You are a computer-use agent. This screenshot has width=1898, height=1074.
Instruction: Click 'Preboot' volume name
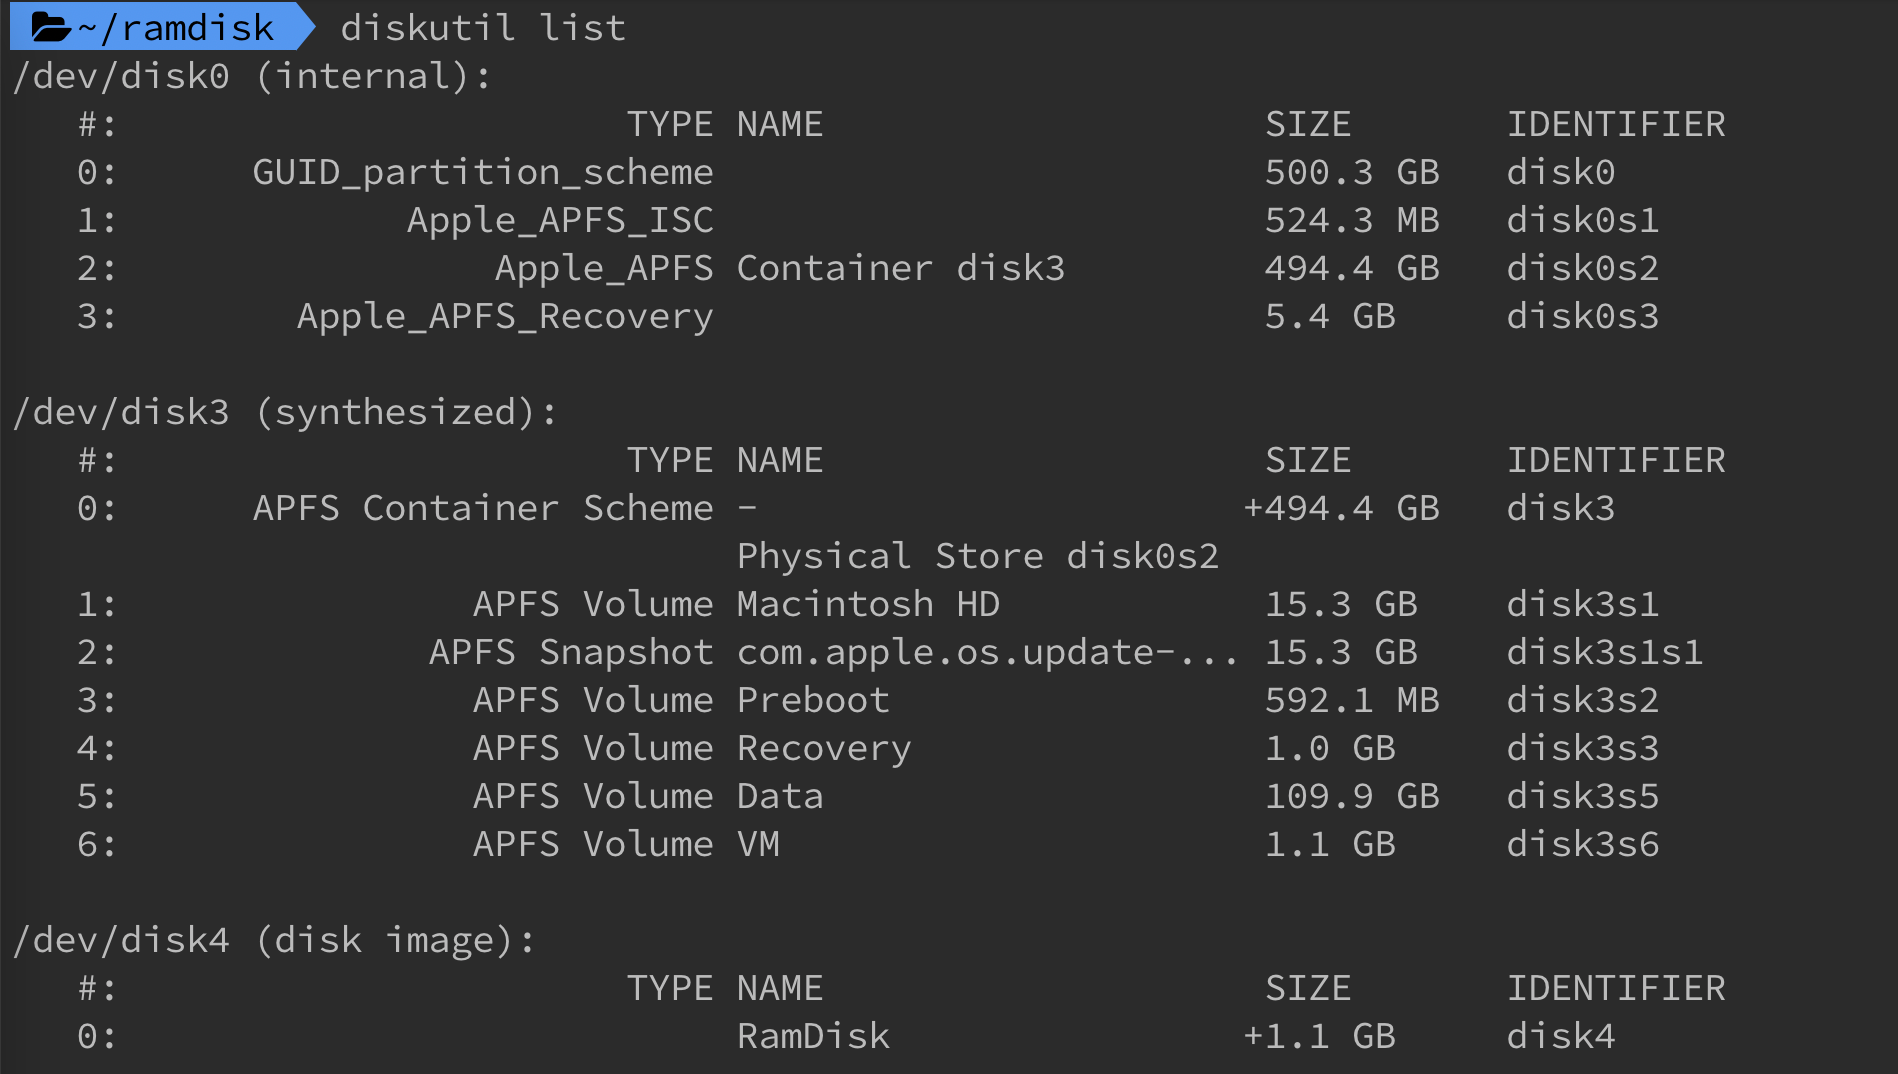click(813, 700)
